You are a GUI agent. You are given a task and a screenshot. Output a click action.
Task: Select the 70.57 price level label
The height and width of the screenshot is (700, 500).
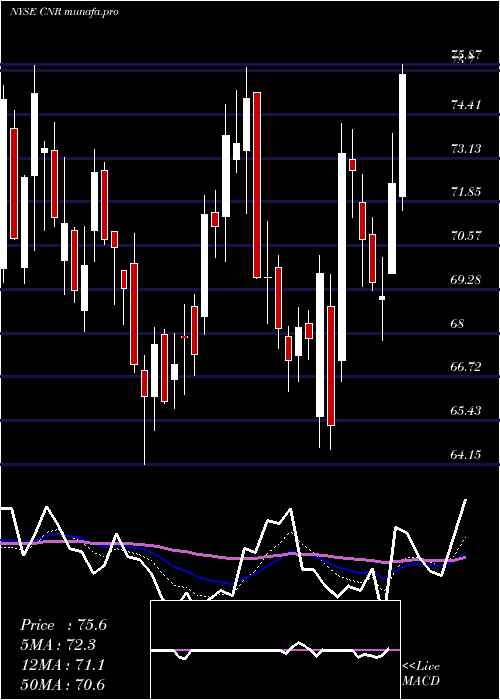click(x=466, y=236)
